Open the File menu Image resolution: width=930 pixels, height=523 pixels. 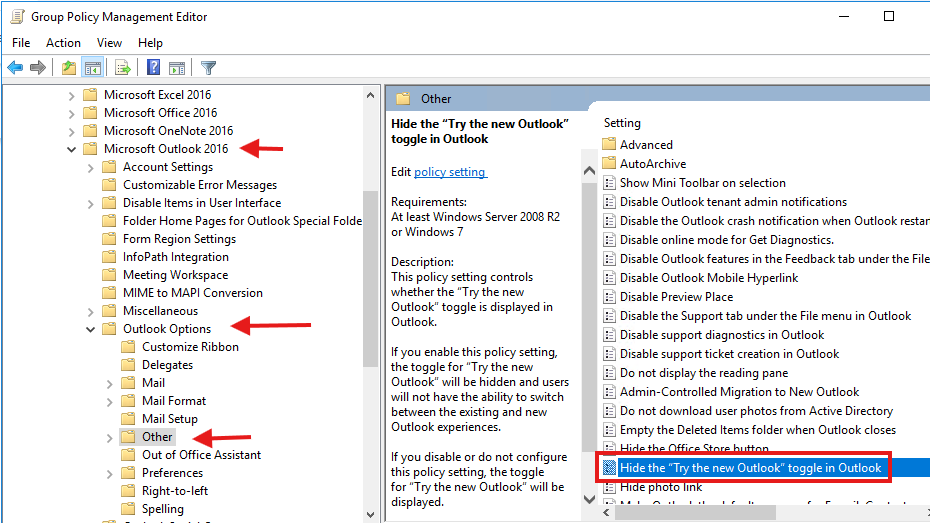[x=21, y=43]
